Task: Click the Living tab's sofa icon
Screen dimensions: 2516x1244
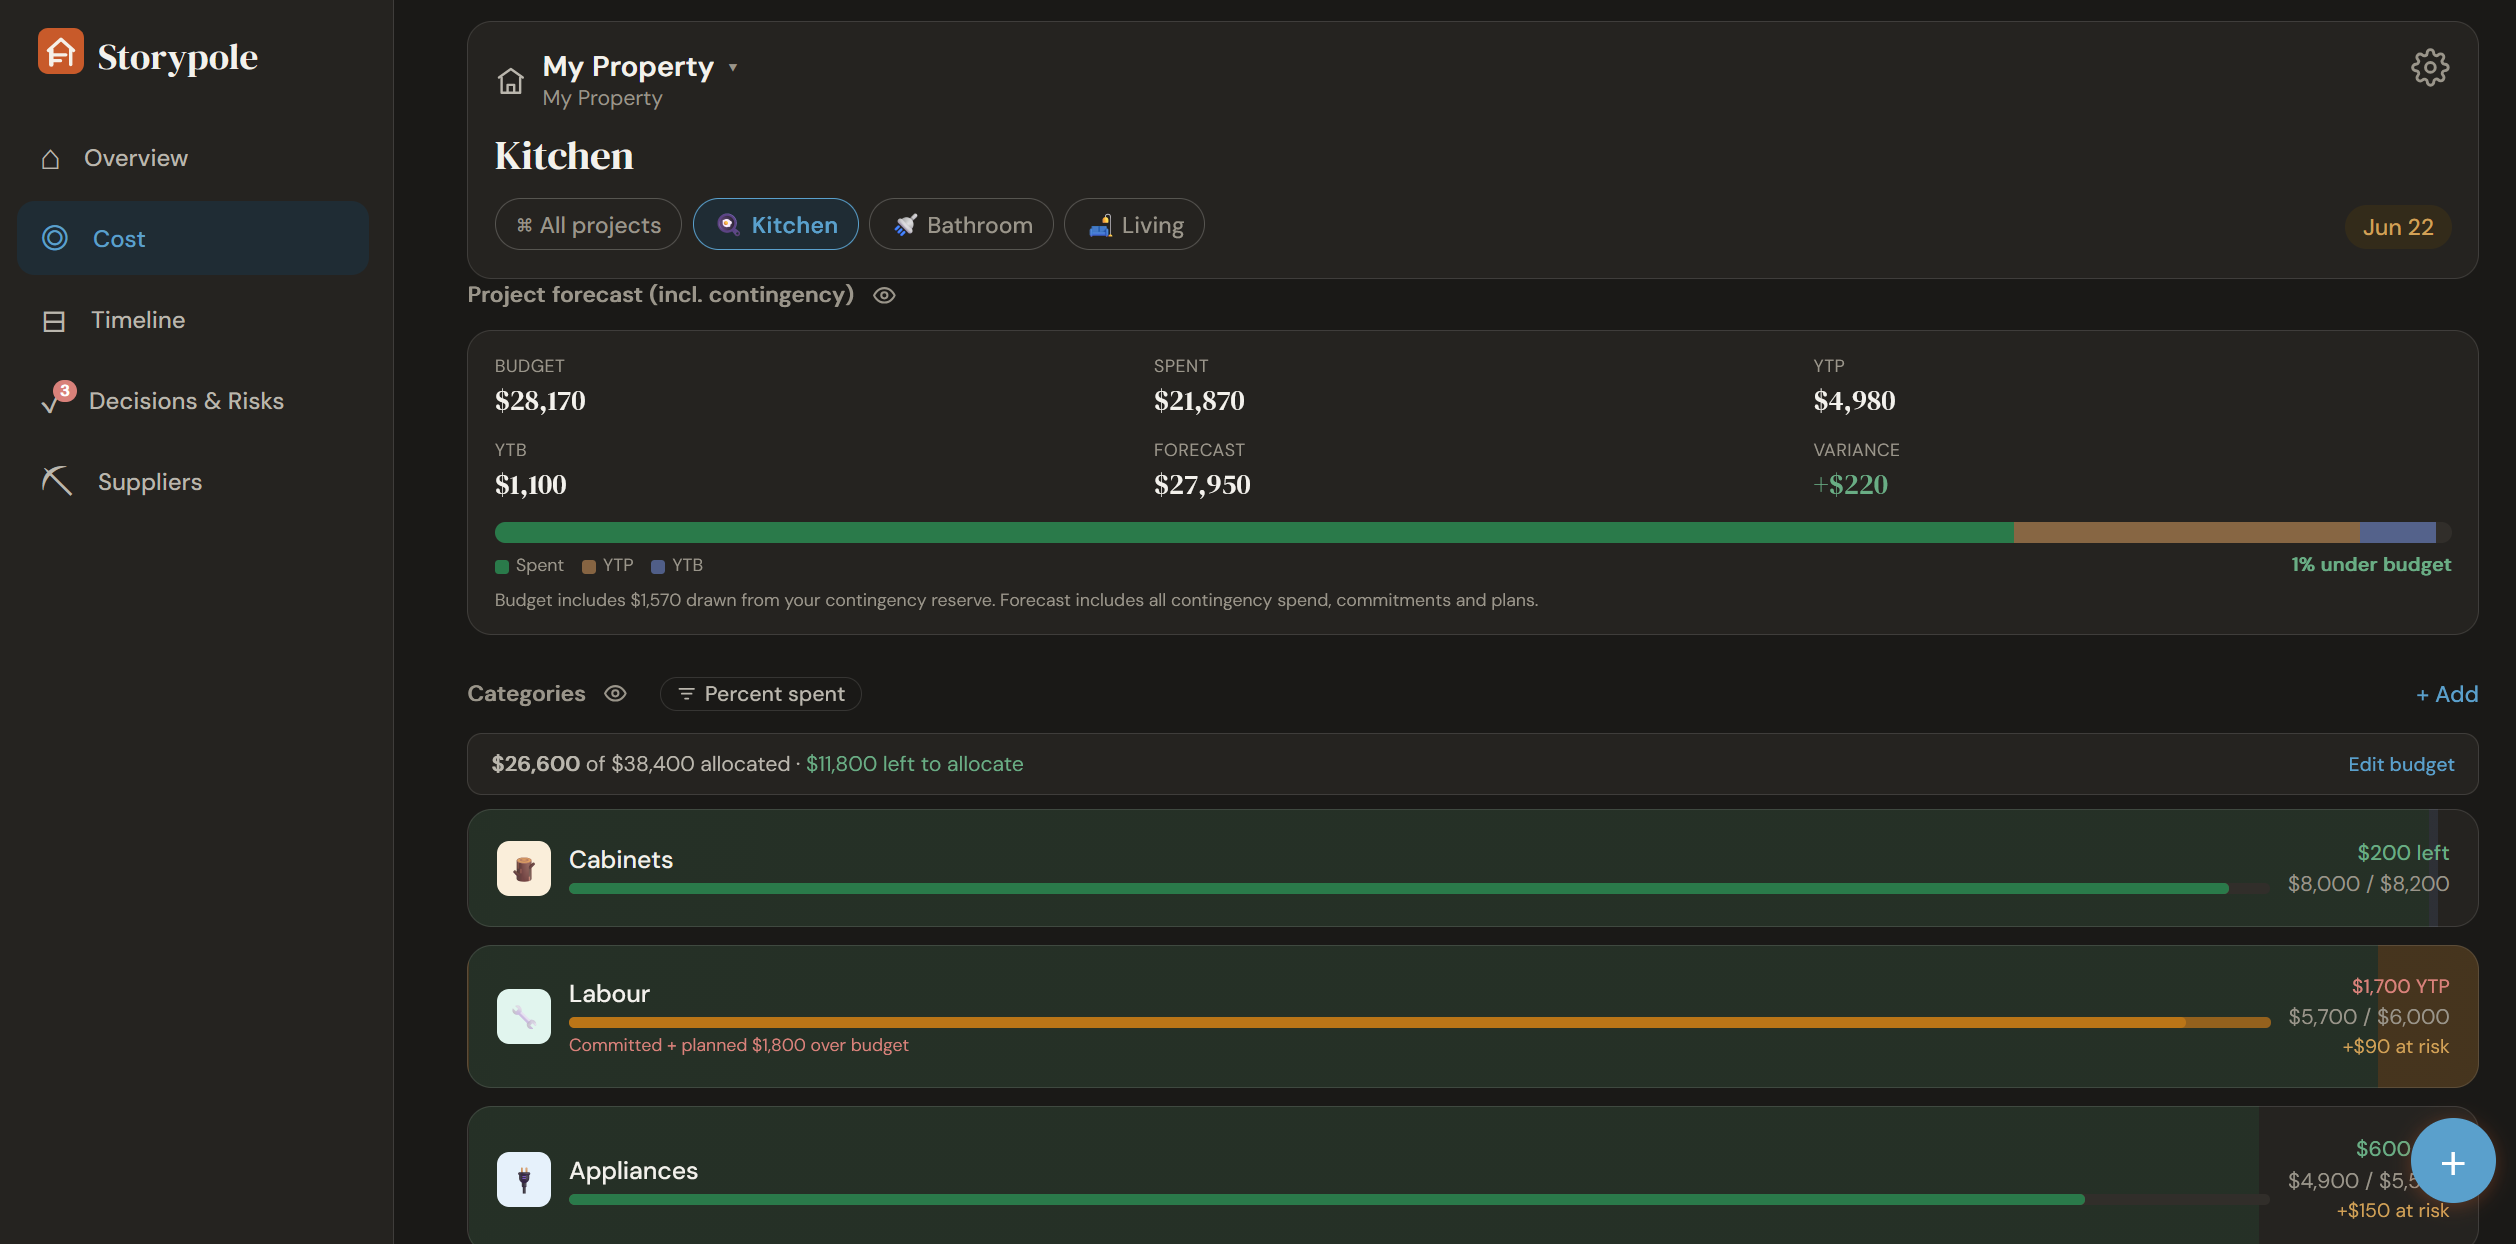Action: (x=1100, y=225)
